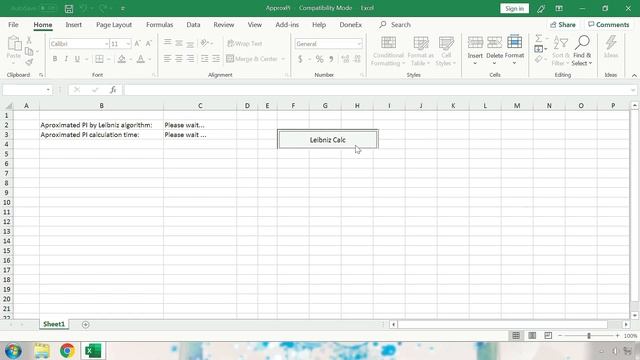This screenshot has width=640, height=360.
Task: Select the Sheet1 tab
Action: pyautogui.click(x=54, y=324)
